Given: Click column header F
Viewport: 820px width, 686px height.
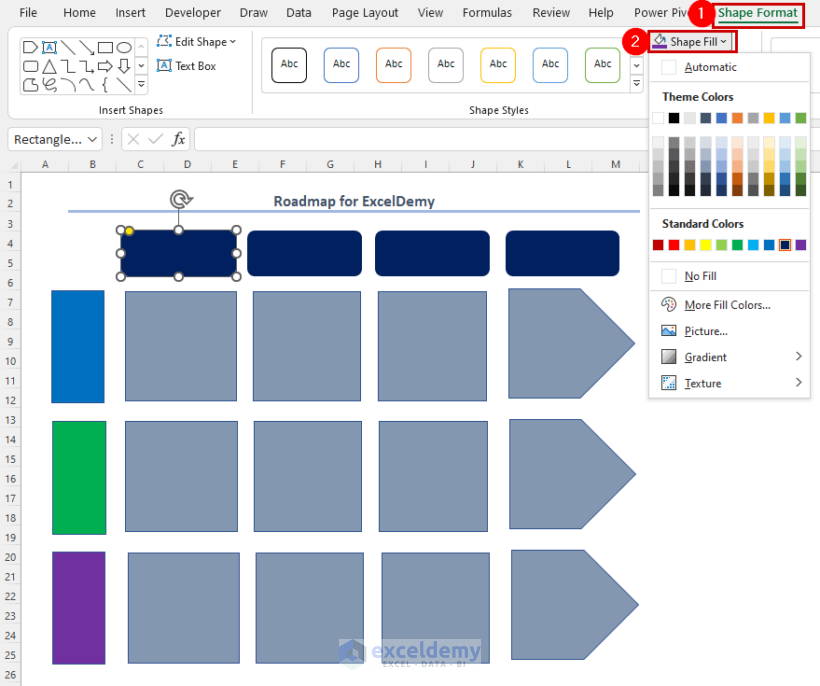Looking at the screenshot, I should [x=282, y=164].
